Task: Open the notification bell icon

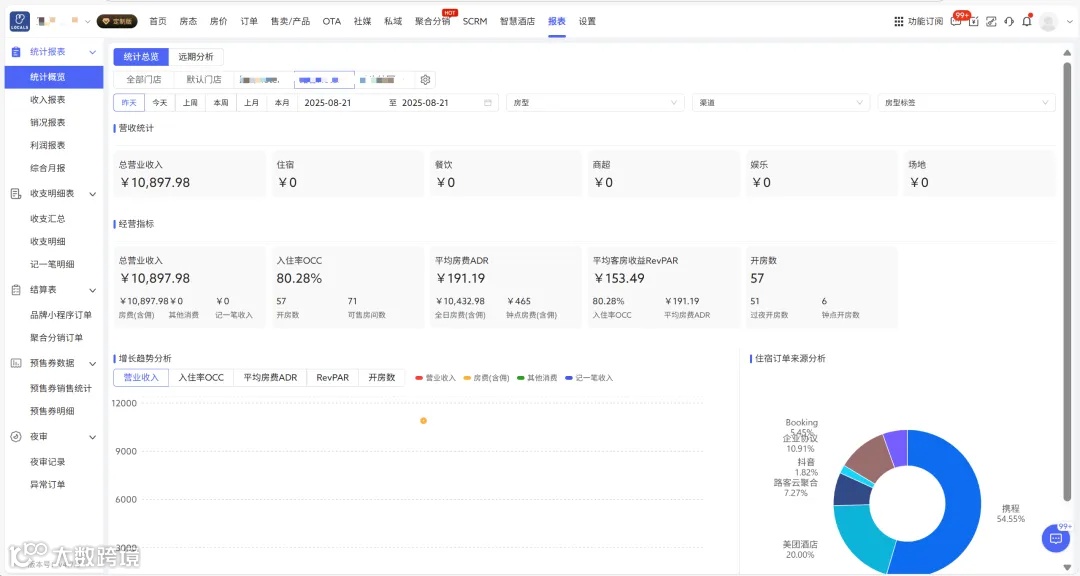Action: (x=1028, y=21)
